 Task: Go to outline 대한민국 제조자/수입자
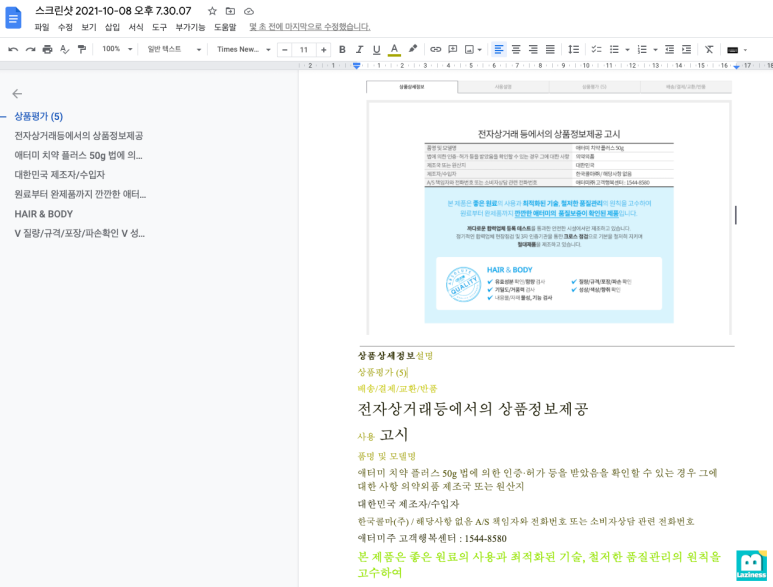tap(59, 175)
